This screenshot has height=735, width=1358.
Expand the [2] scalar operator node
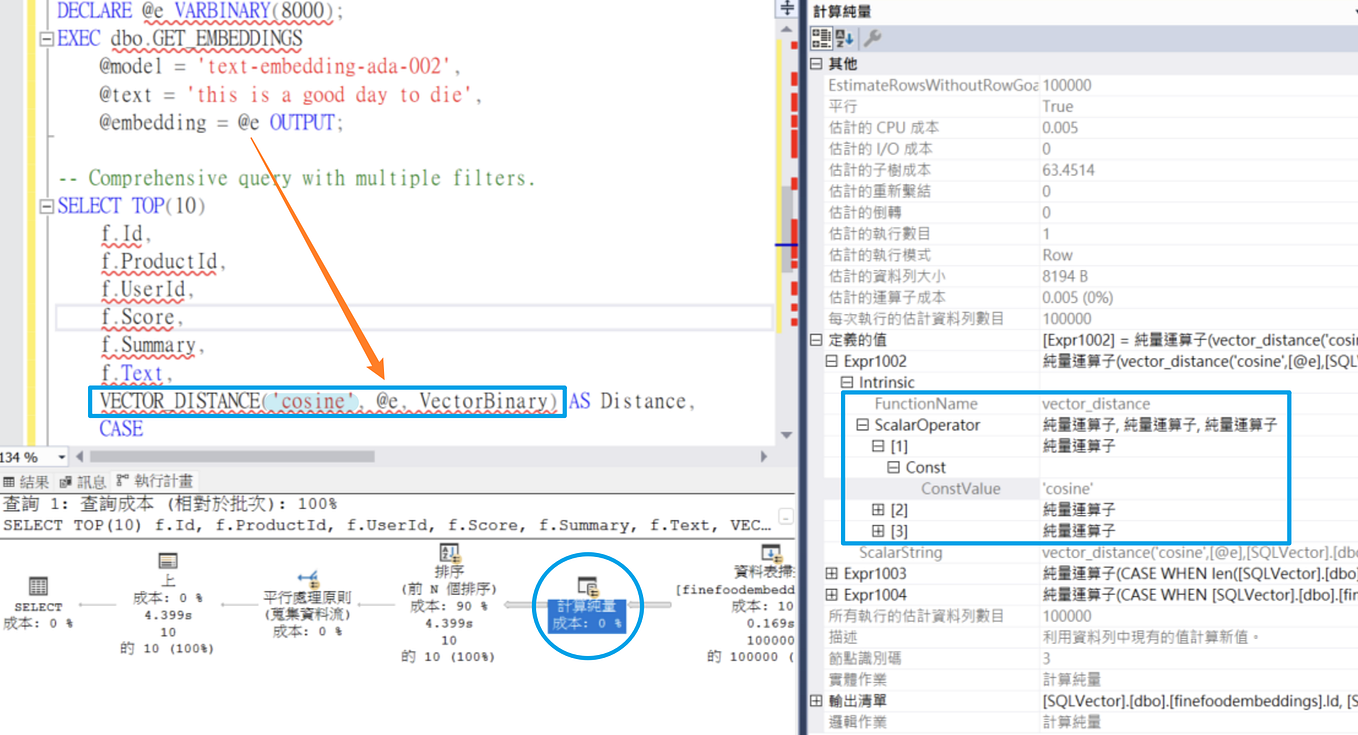[x=878, y=509]
